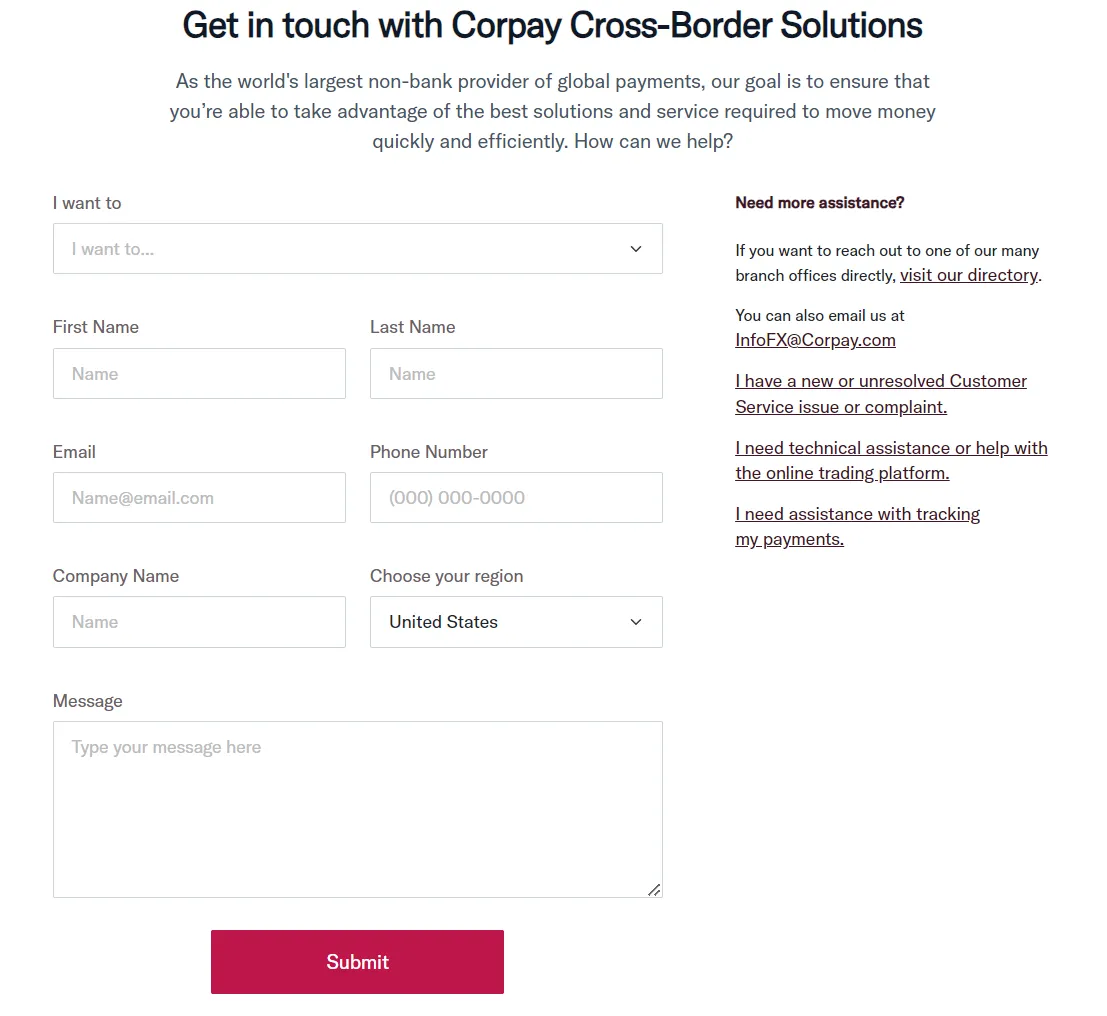Focus the First Name input field
This screenshot has width=1107, height=1016.
click(199, 373)
